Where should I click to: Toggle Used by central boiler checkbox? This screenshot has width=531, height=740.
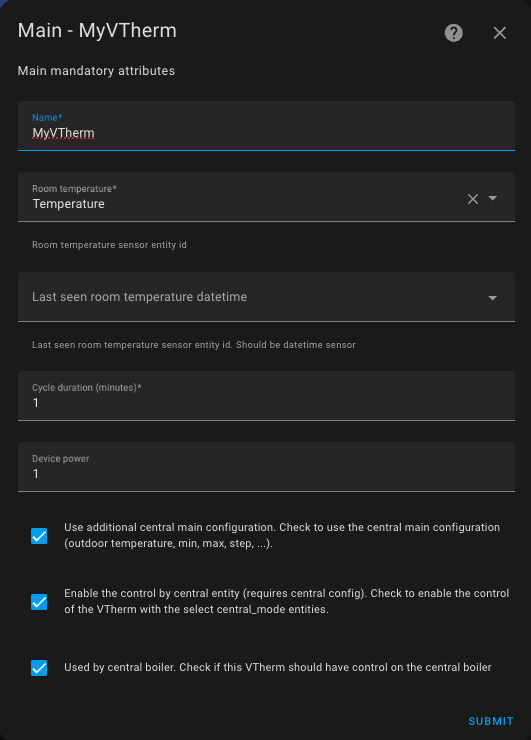[39, 668]
